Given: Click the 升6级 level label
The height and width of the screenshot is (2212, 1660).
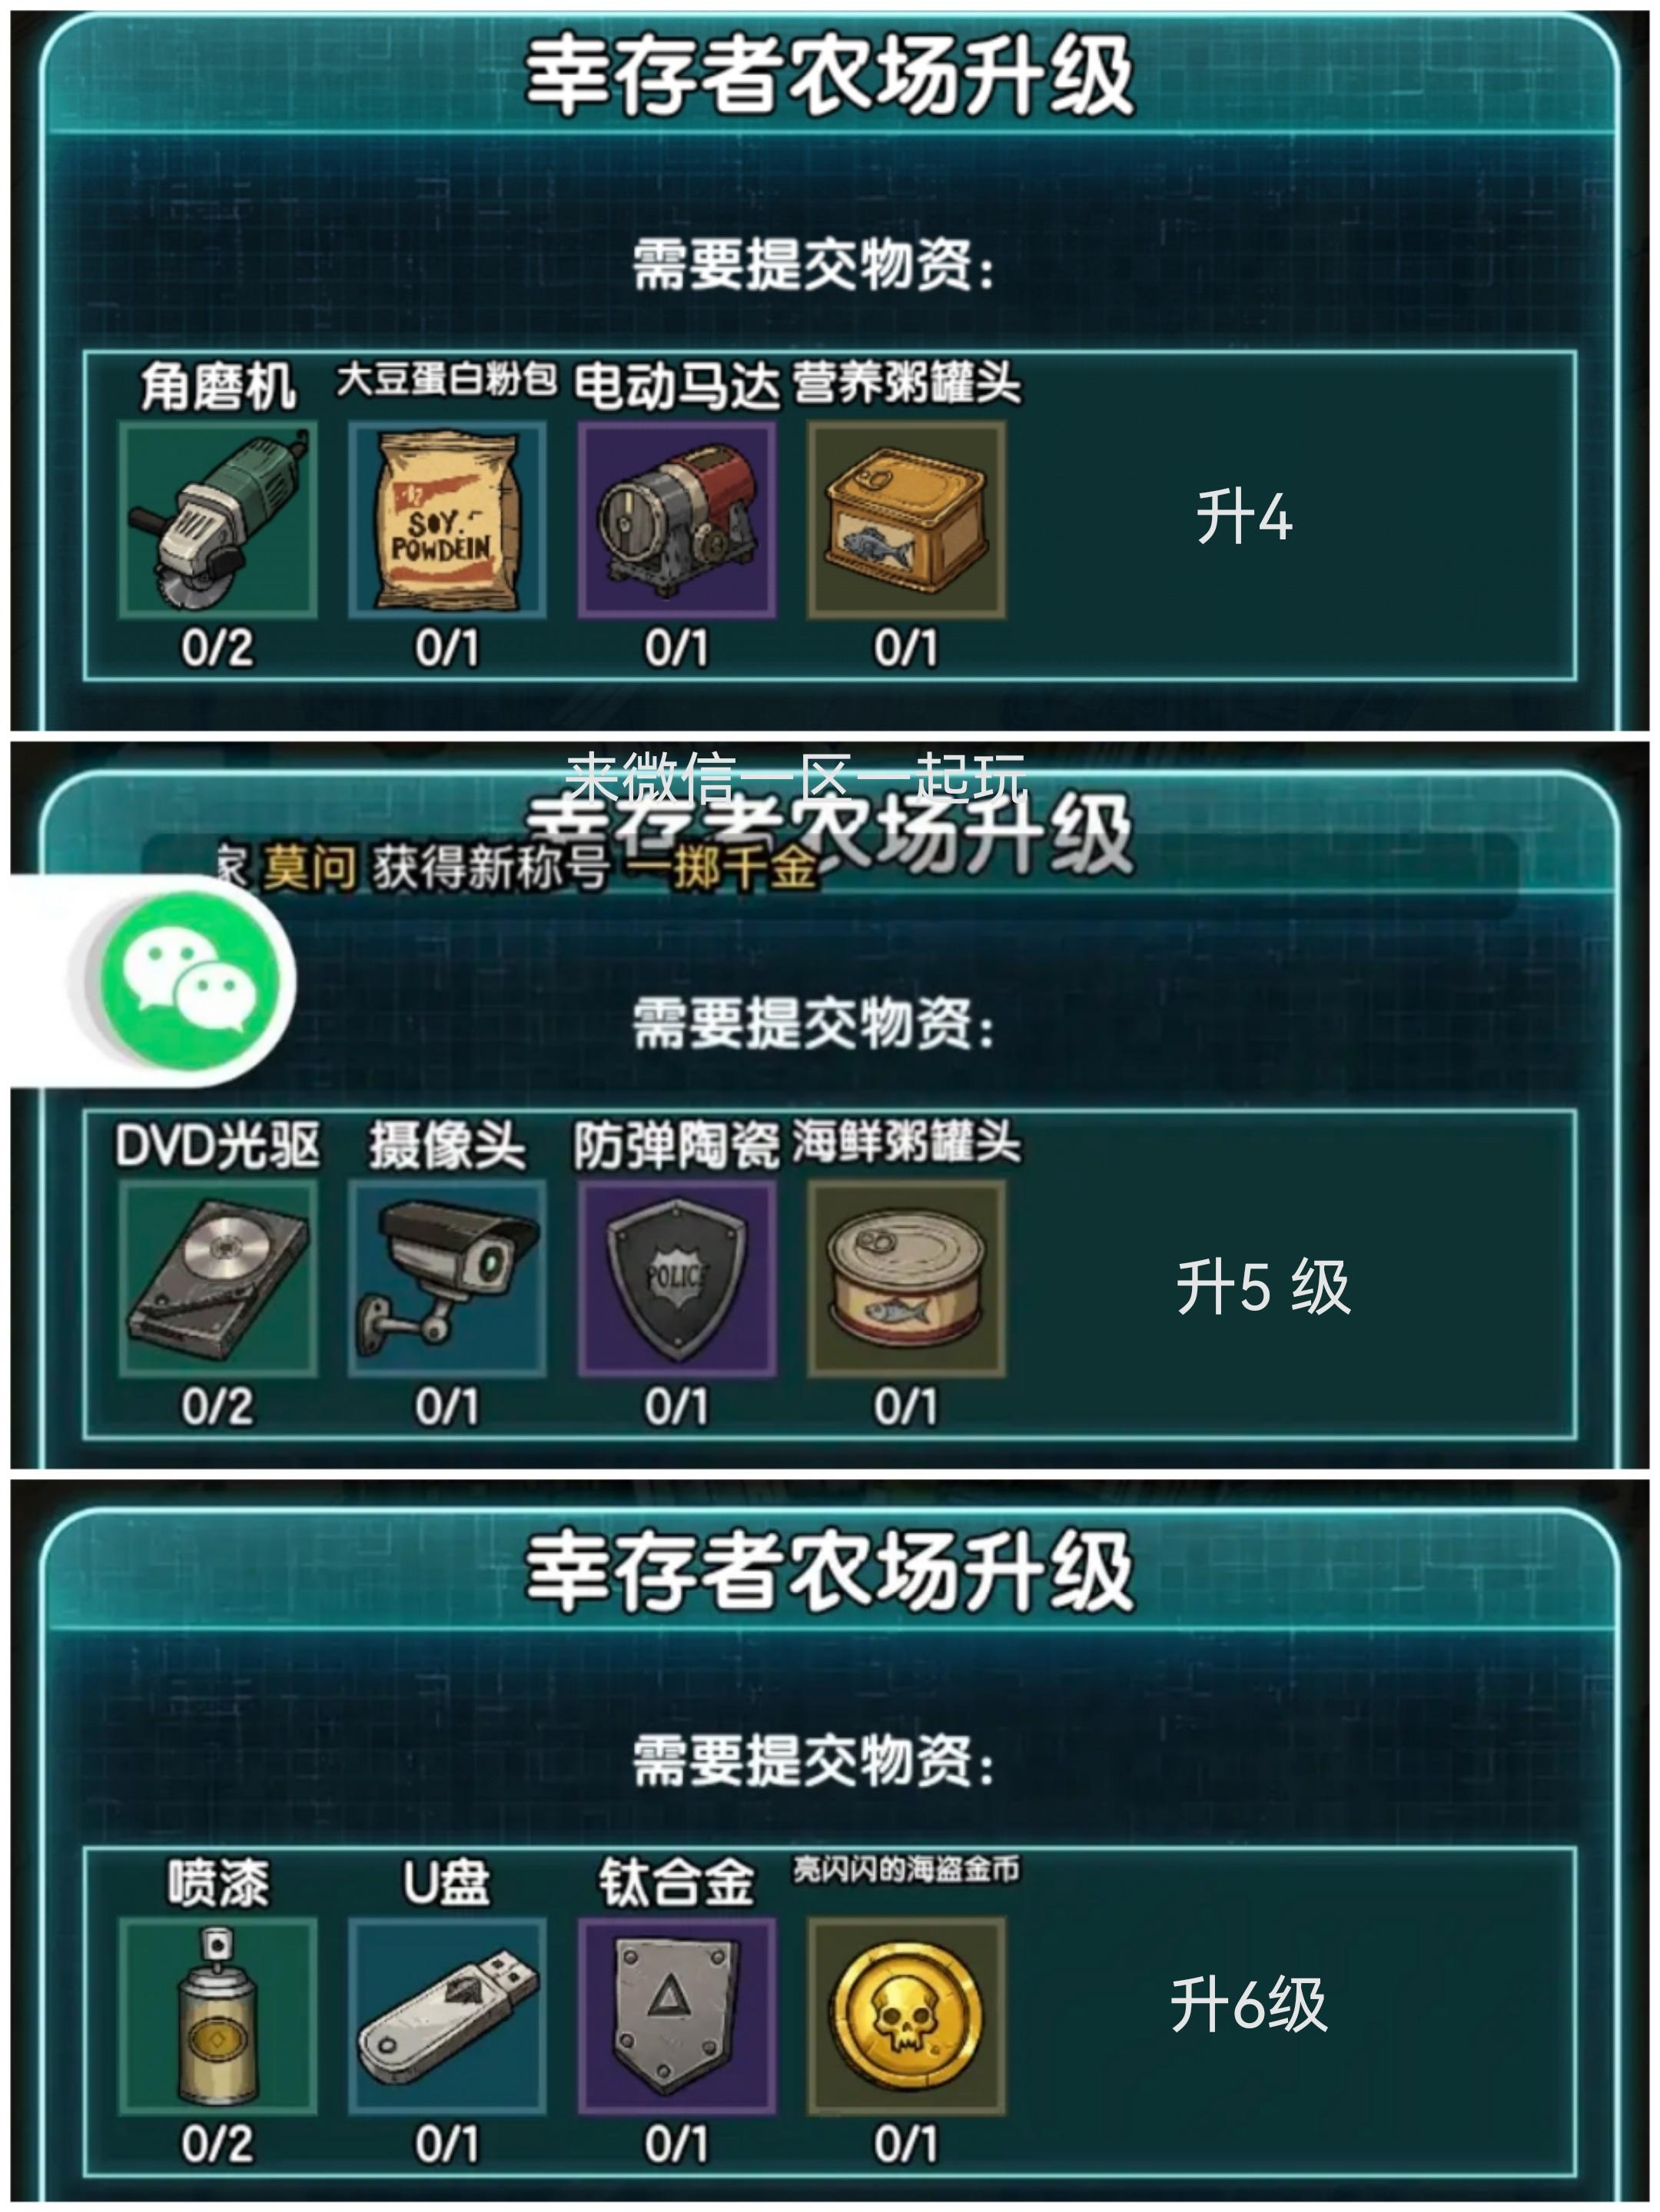Looking at the screenshot, I should (1249, 2005).
